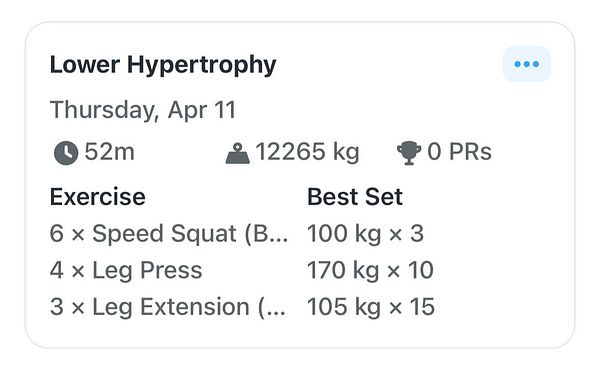Viewport: 600px width, 378px height.
Task: Click the Exercise column header
Action: 98,197
